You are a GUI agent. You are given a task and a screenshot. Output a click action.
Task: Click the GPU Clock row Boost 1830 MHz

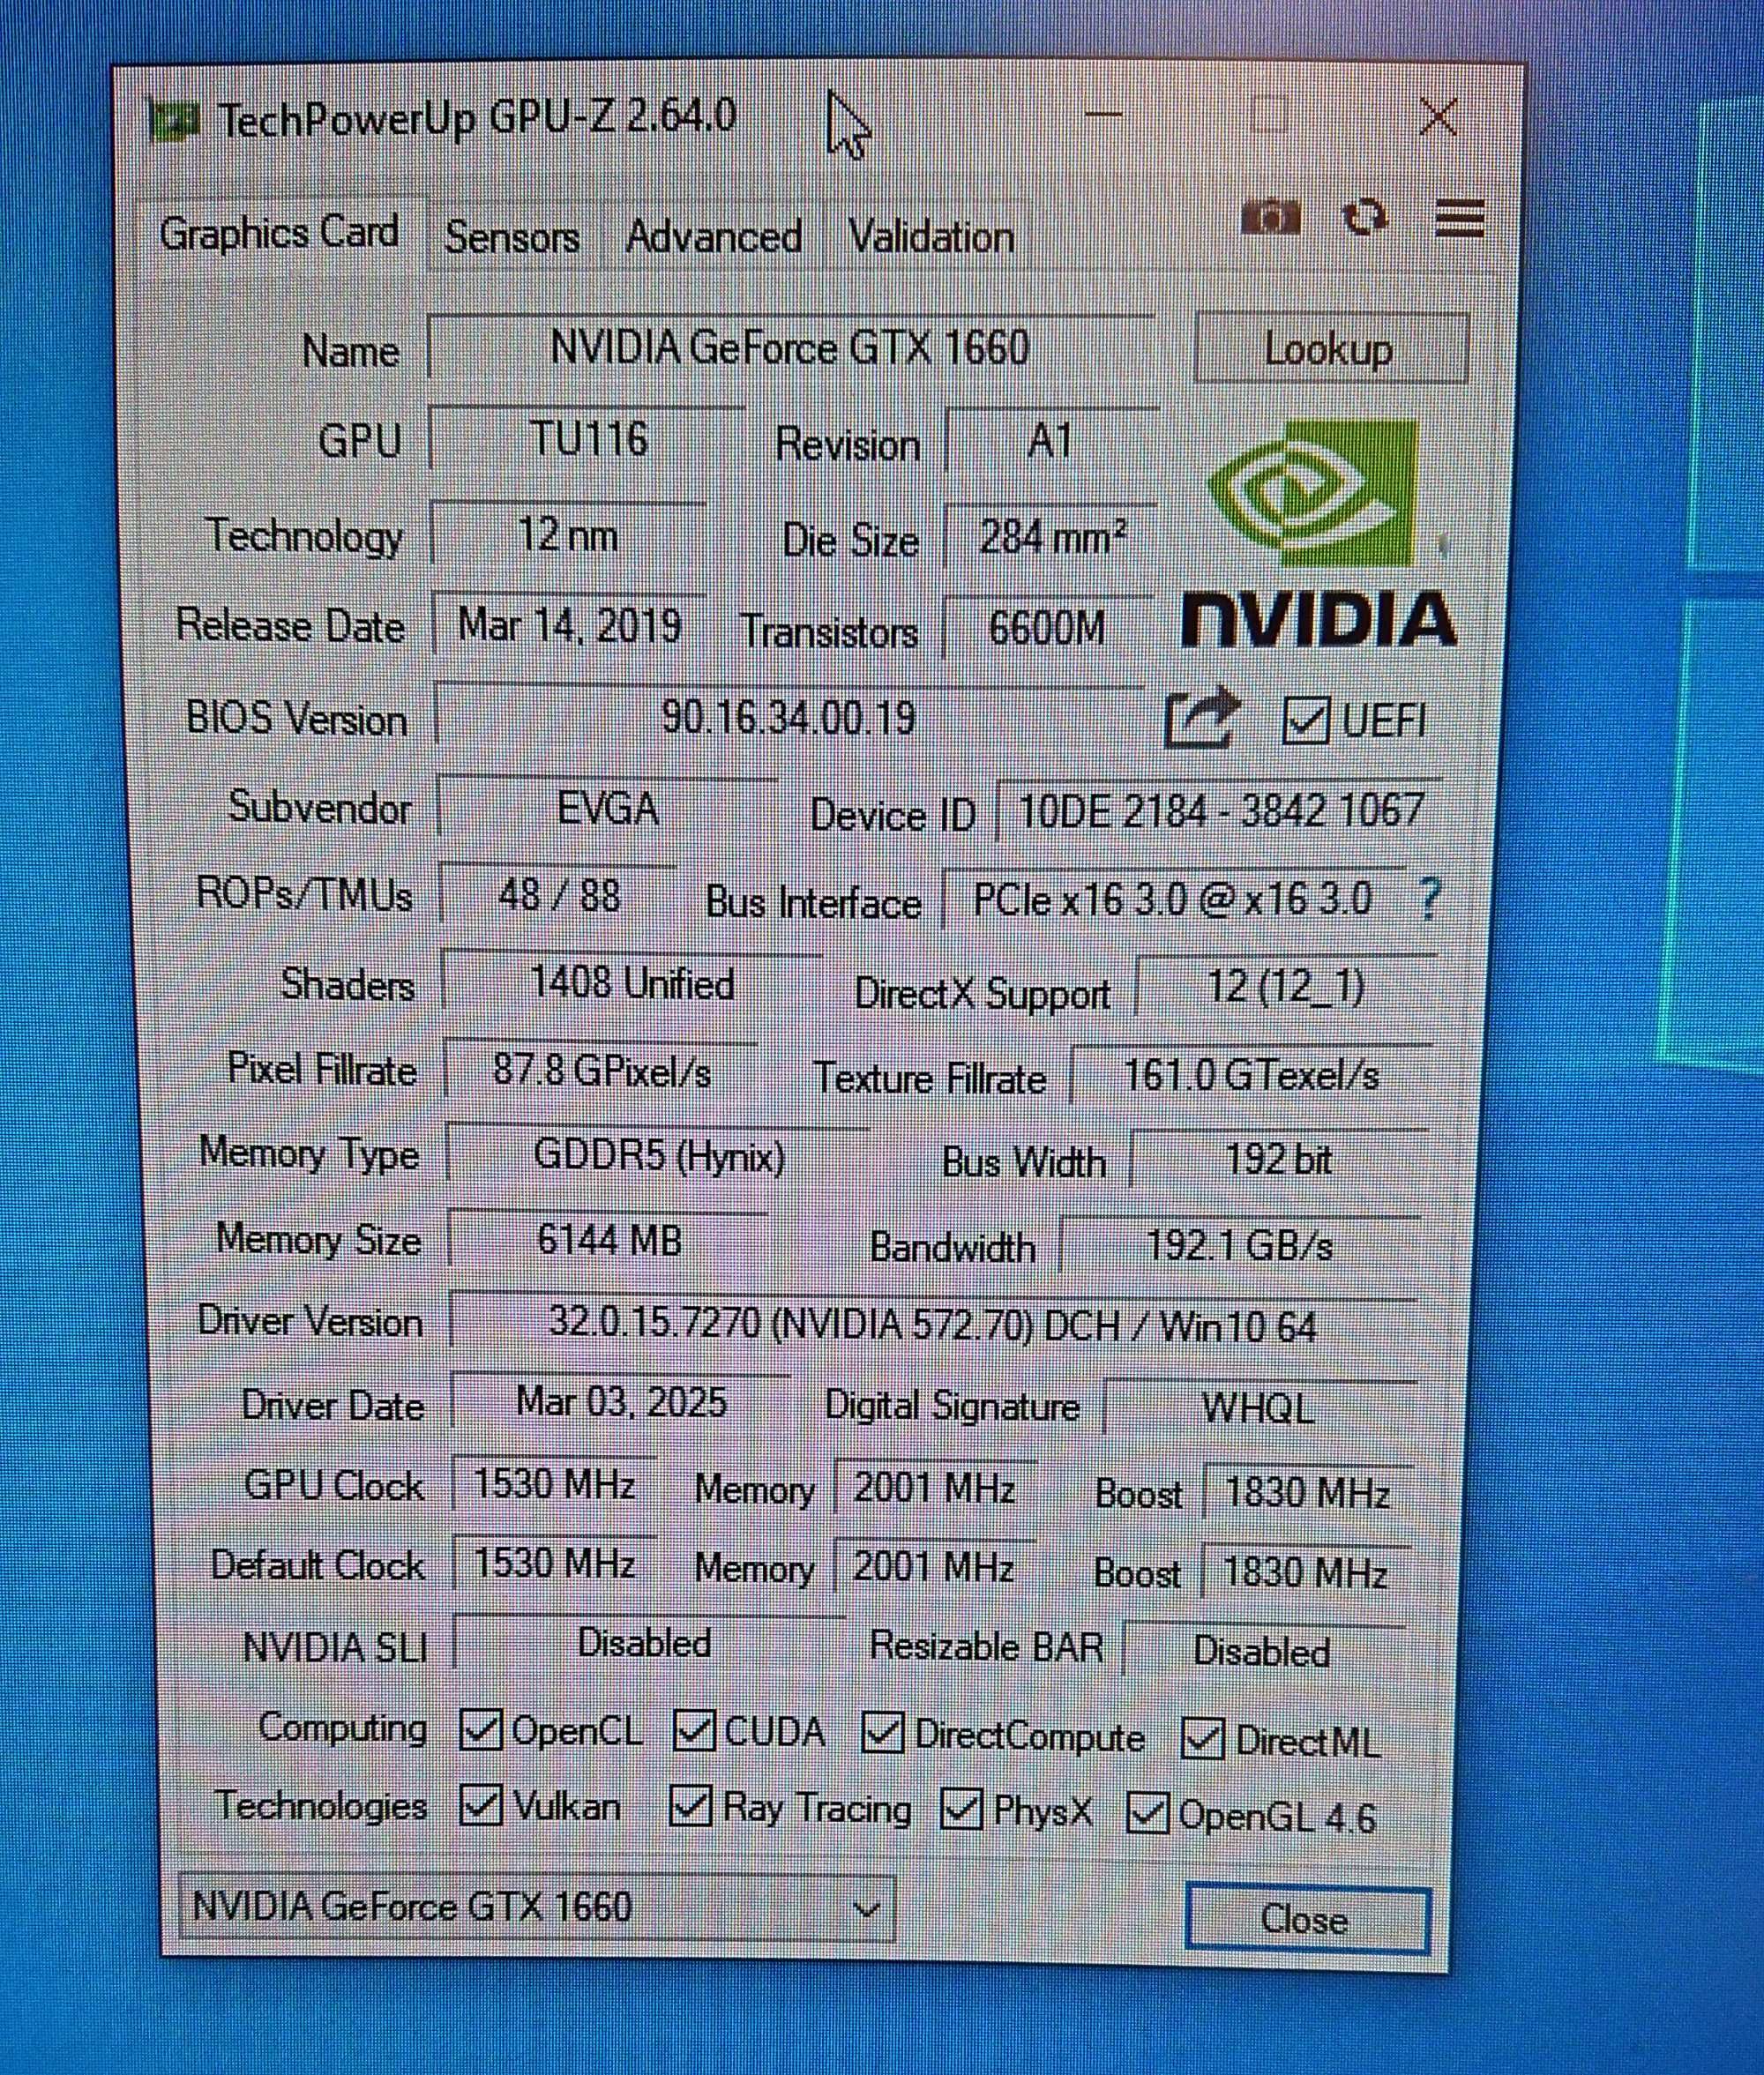1307,1493
